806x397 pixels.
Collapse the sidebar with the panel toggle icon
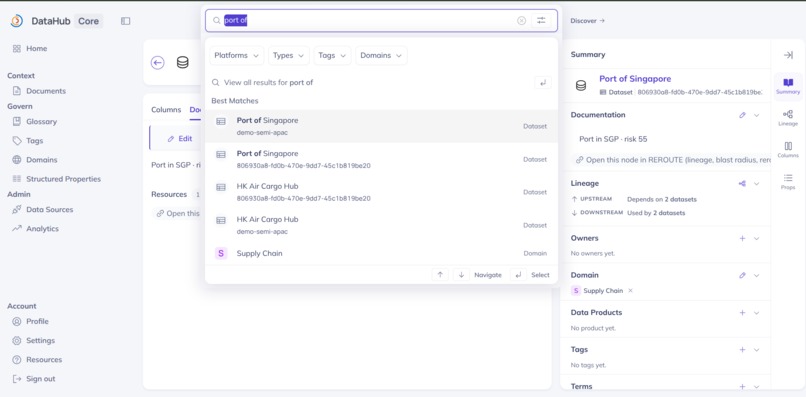coord(125,21)
